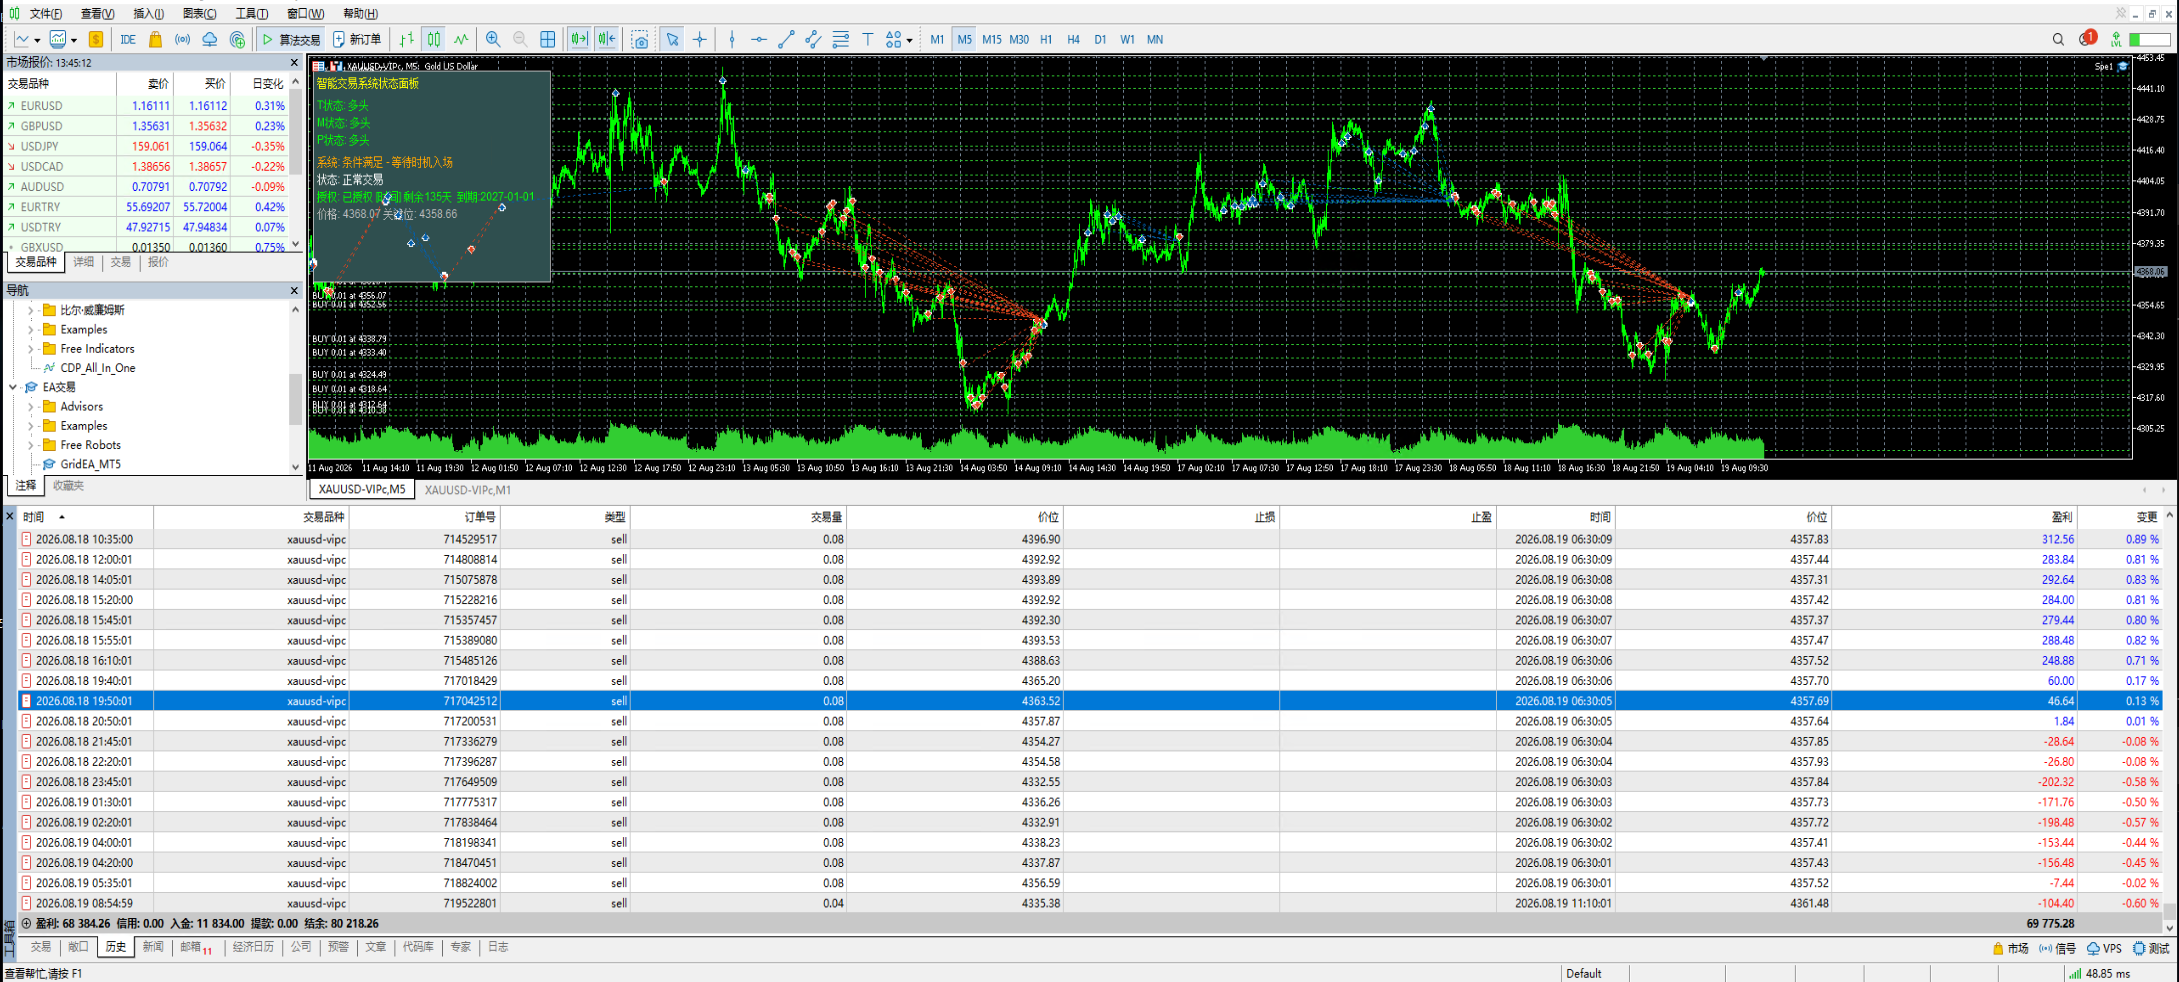Open the 交易 tab in toolbox

coord(40,947)
